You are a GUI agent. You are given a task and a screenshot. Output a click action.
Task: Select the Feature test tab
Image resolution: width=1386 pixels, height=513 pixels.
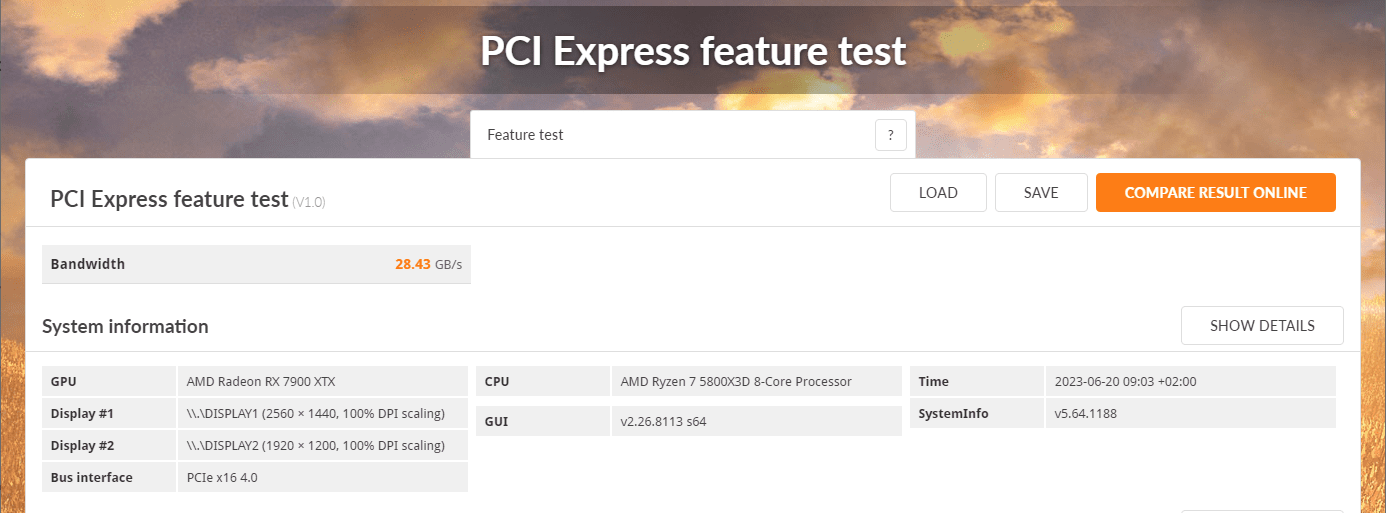coord(526,135)
